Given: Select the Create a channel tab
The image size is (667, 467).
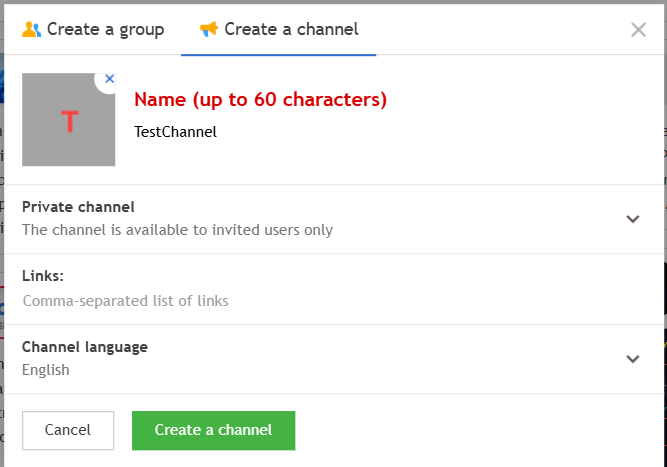Looking at the screenshot, I should click(279, 29).
